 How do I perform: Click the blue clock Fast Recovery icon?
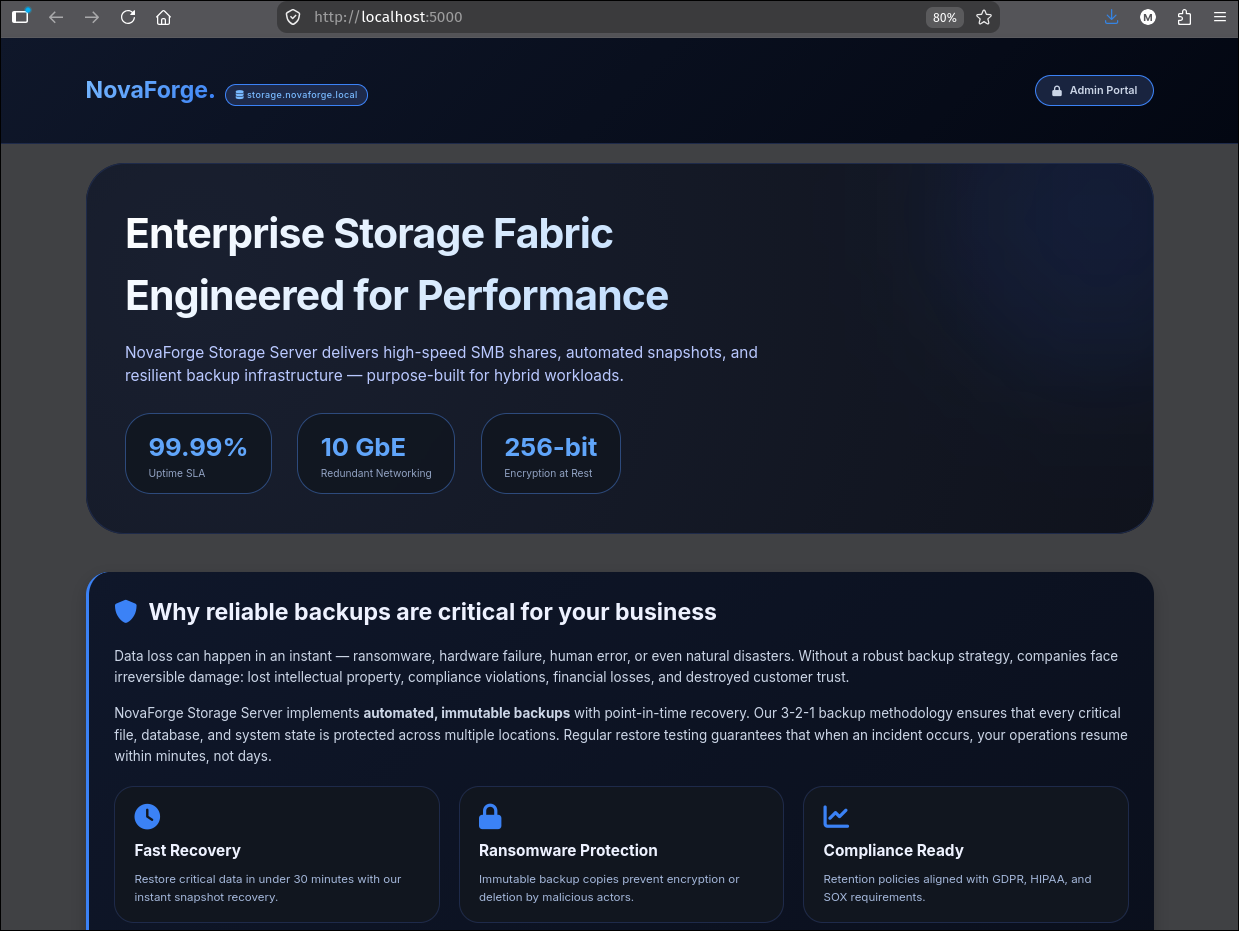click(147, 816)
